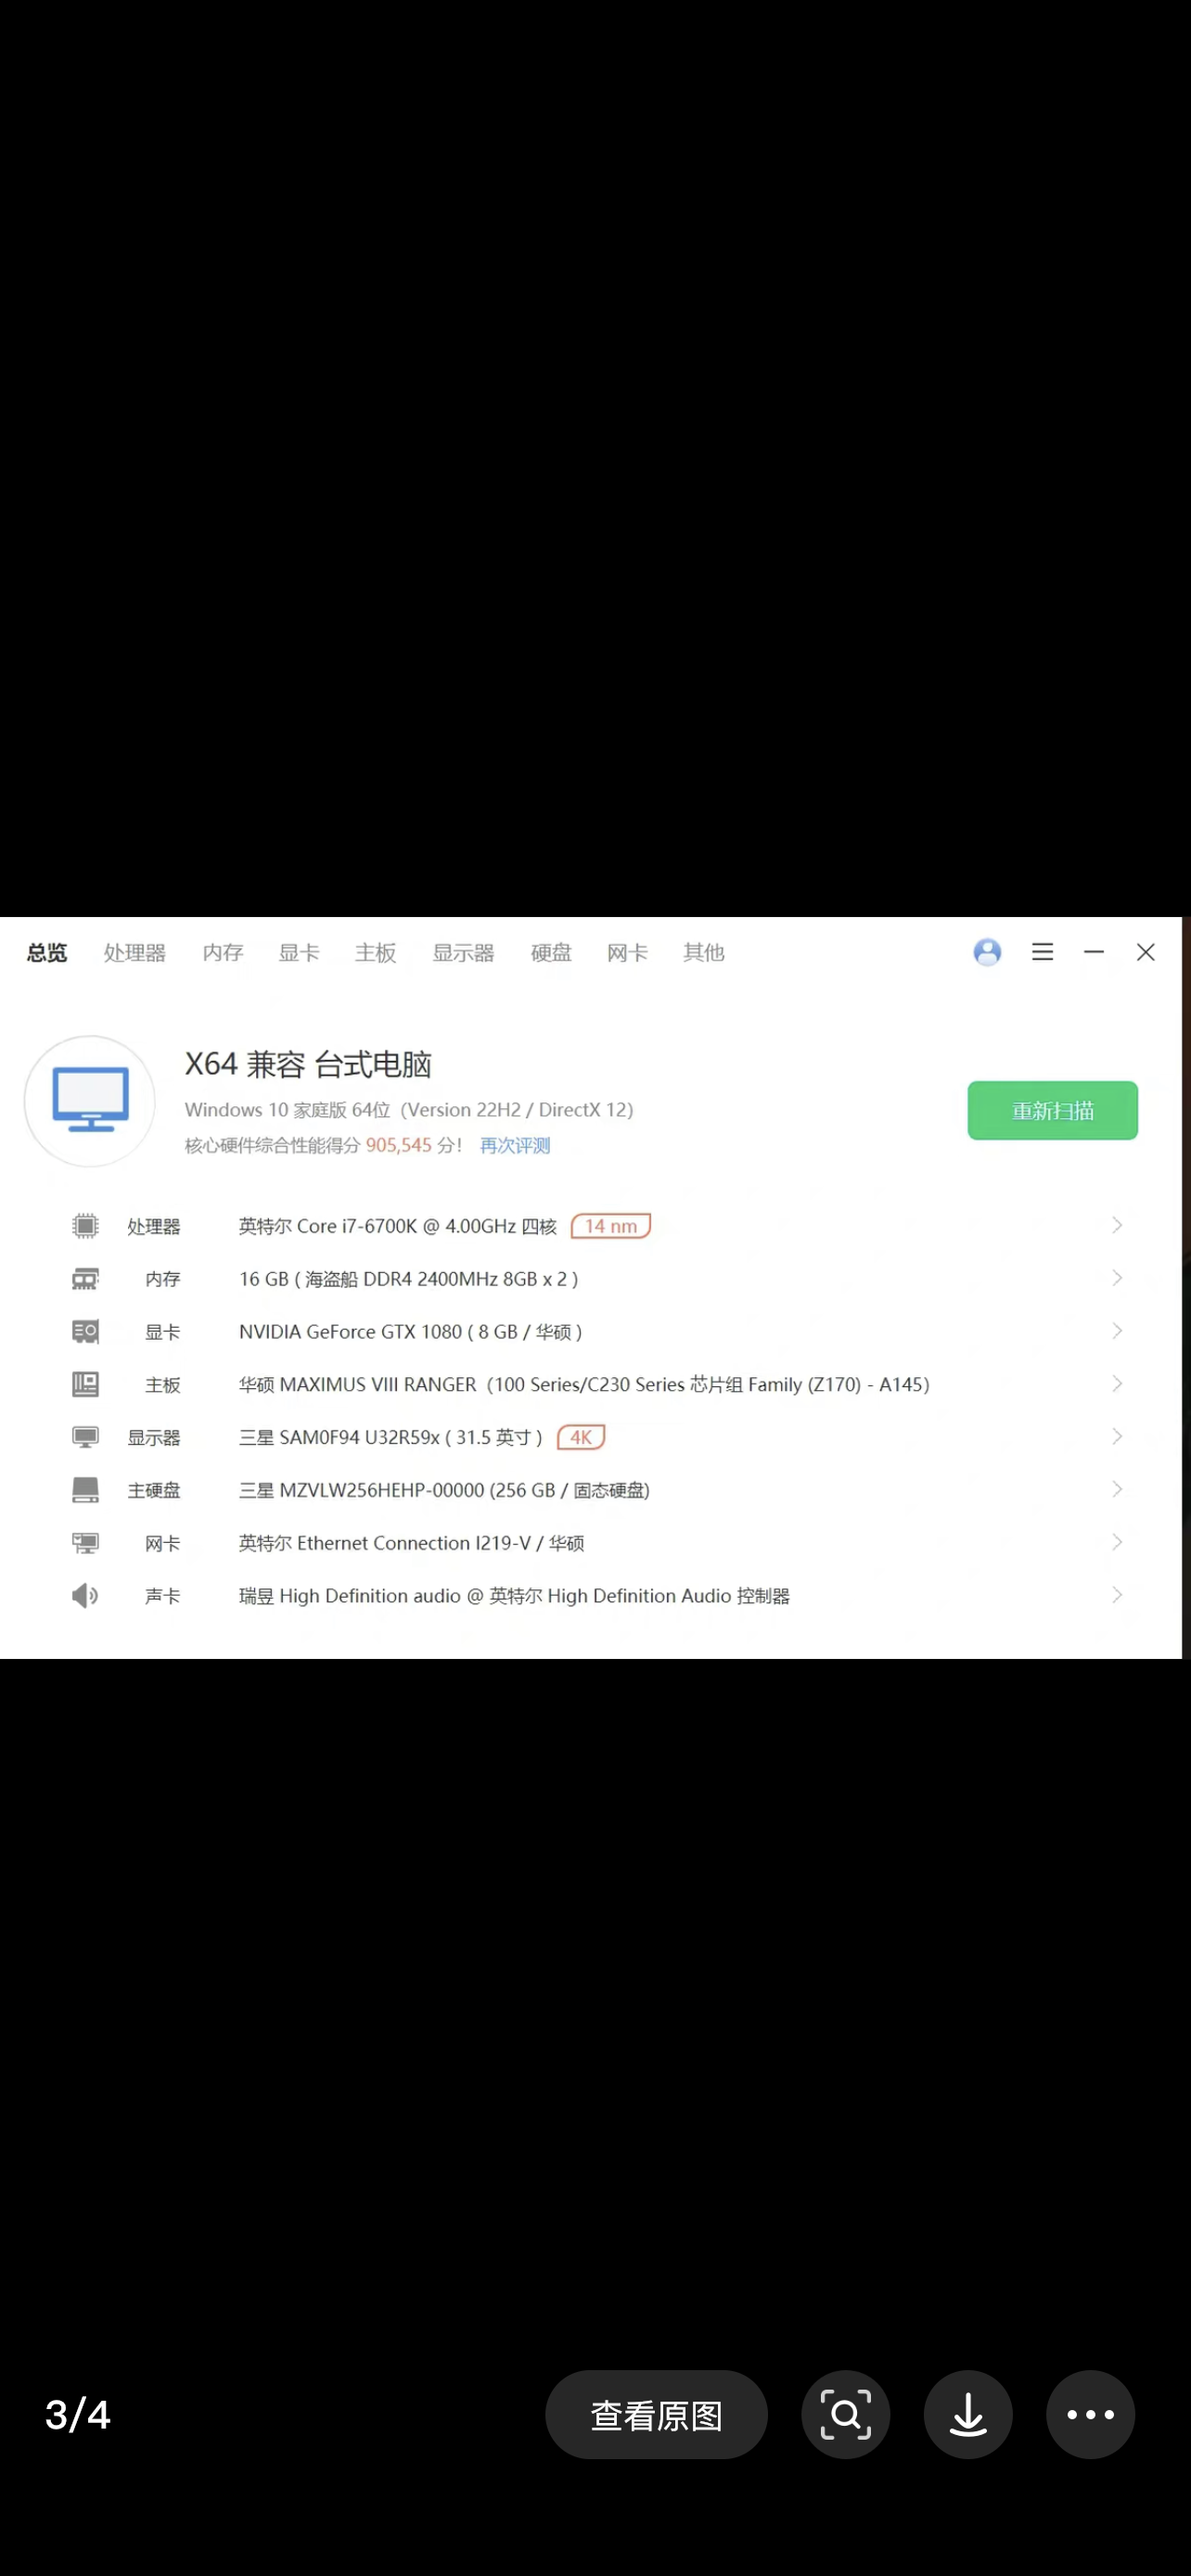The width and height of the screenshot is (1191, 2576).
Task: Click the 再次评测 link
Action: tap(515, 1145)
